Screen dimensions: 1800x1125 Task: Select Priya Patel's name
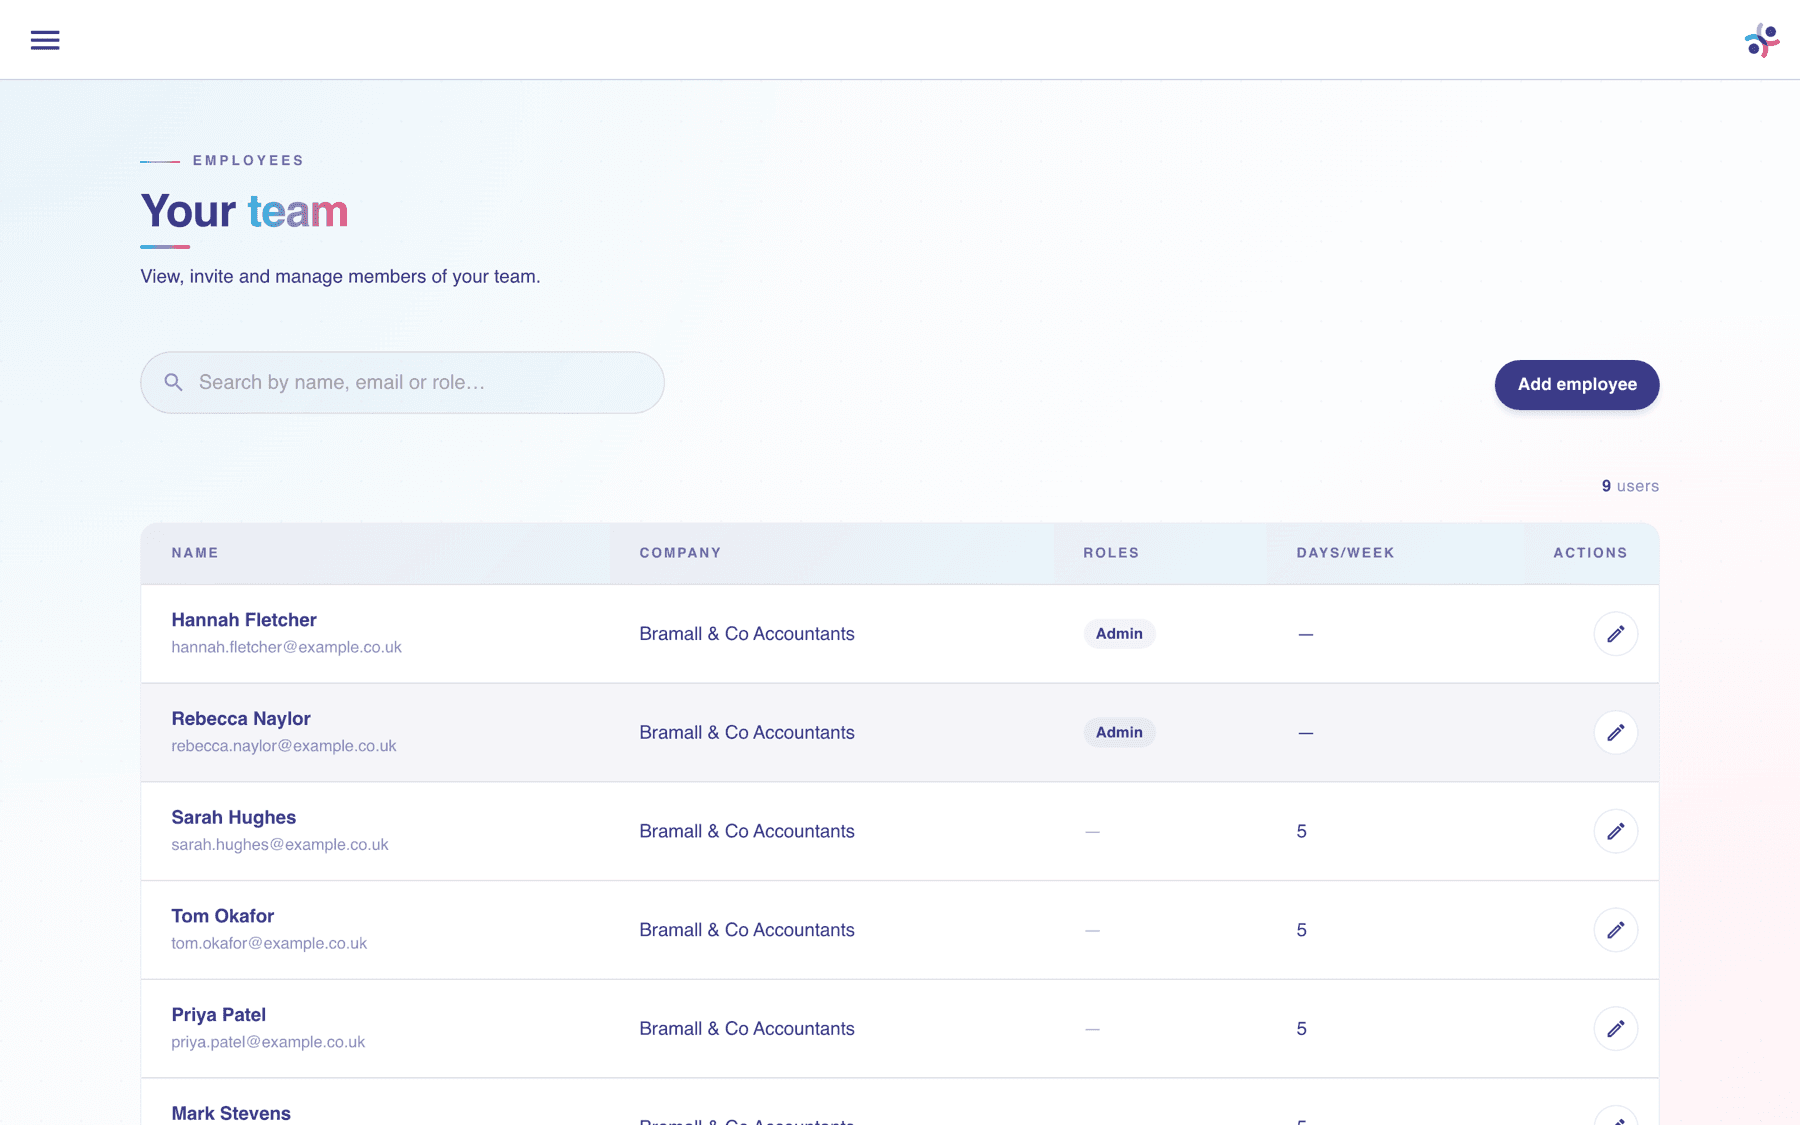[x=218, y=1015]
